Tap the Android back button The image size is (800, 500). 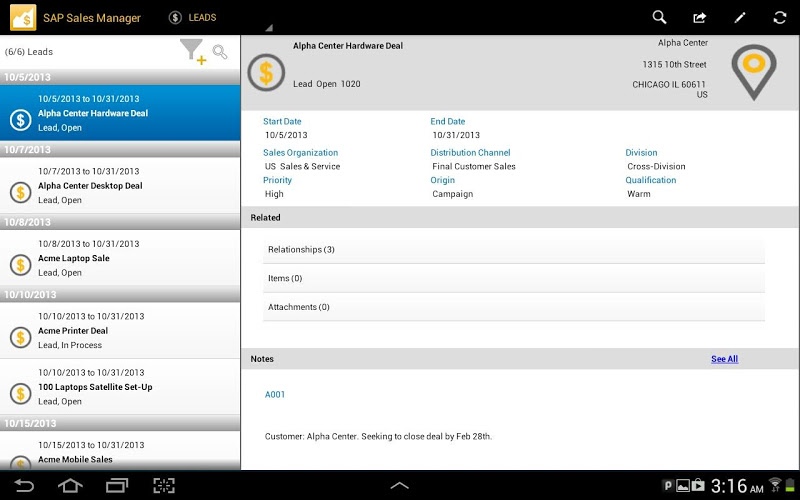point(23,485)
